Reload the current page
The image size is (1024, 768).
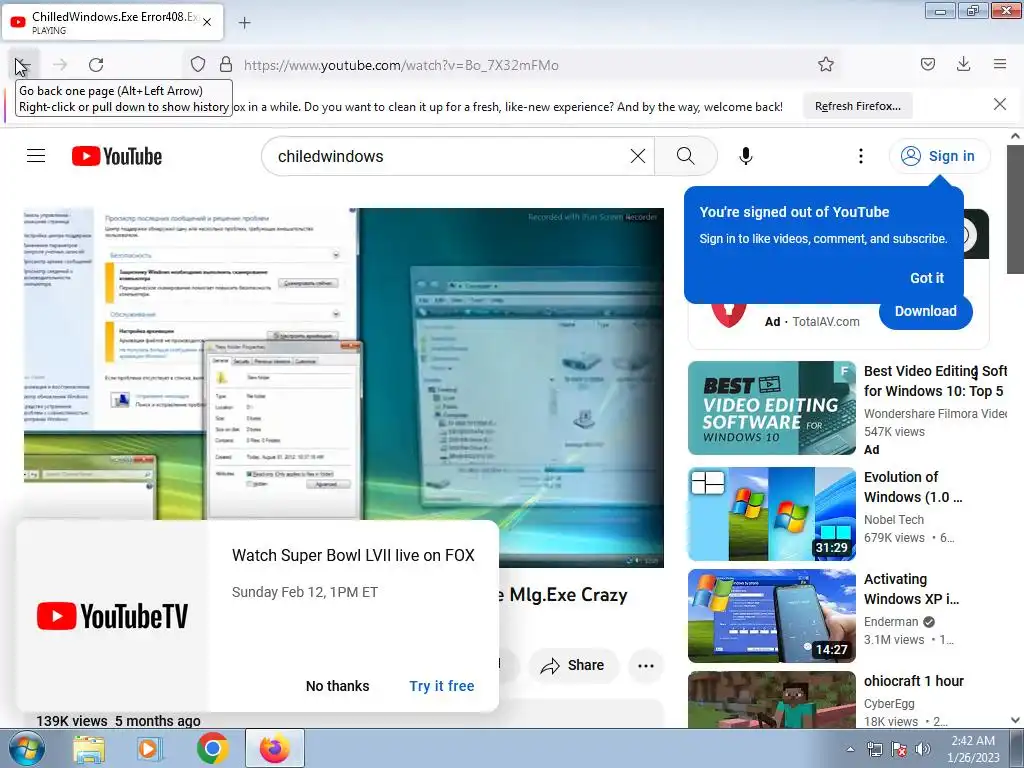[x=96, y=65]
